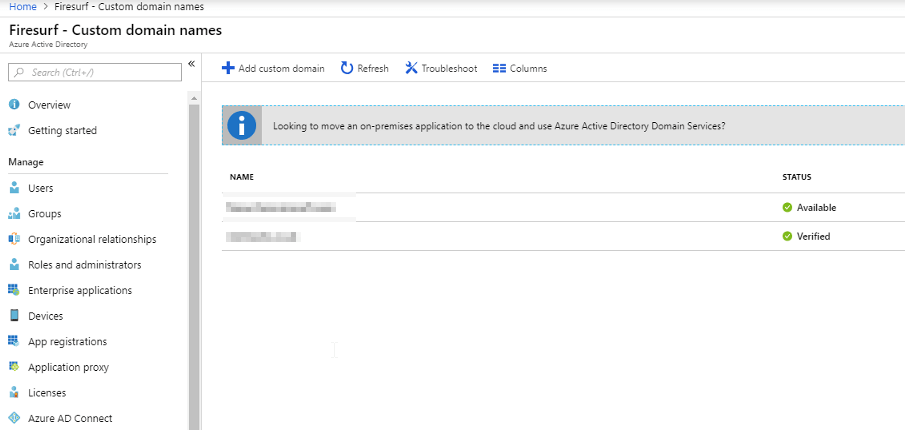Viewport: 922px width, 434px height.
Task: Click the Columns button label
Action: (x=528, y=69)
